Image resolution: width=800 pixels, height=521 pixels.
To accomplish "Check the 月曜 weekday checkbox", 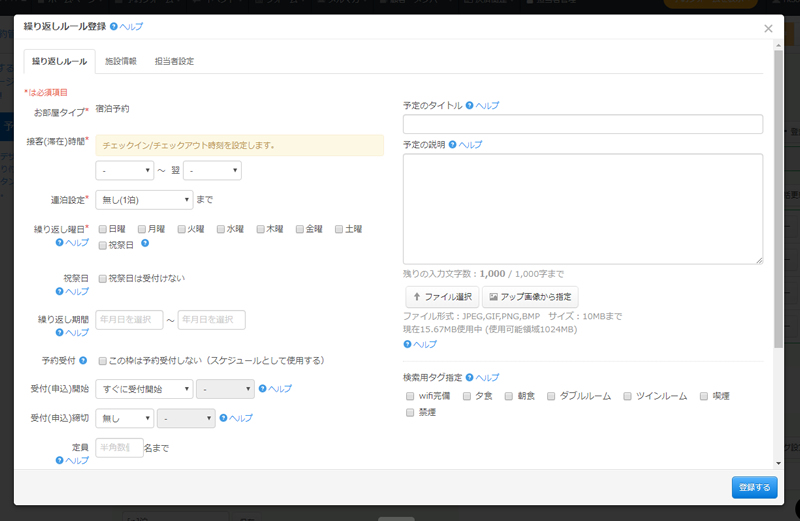I will [x=143, y=229].
